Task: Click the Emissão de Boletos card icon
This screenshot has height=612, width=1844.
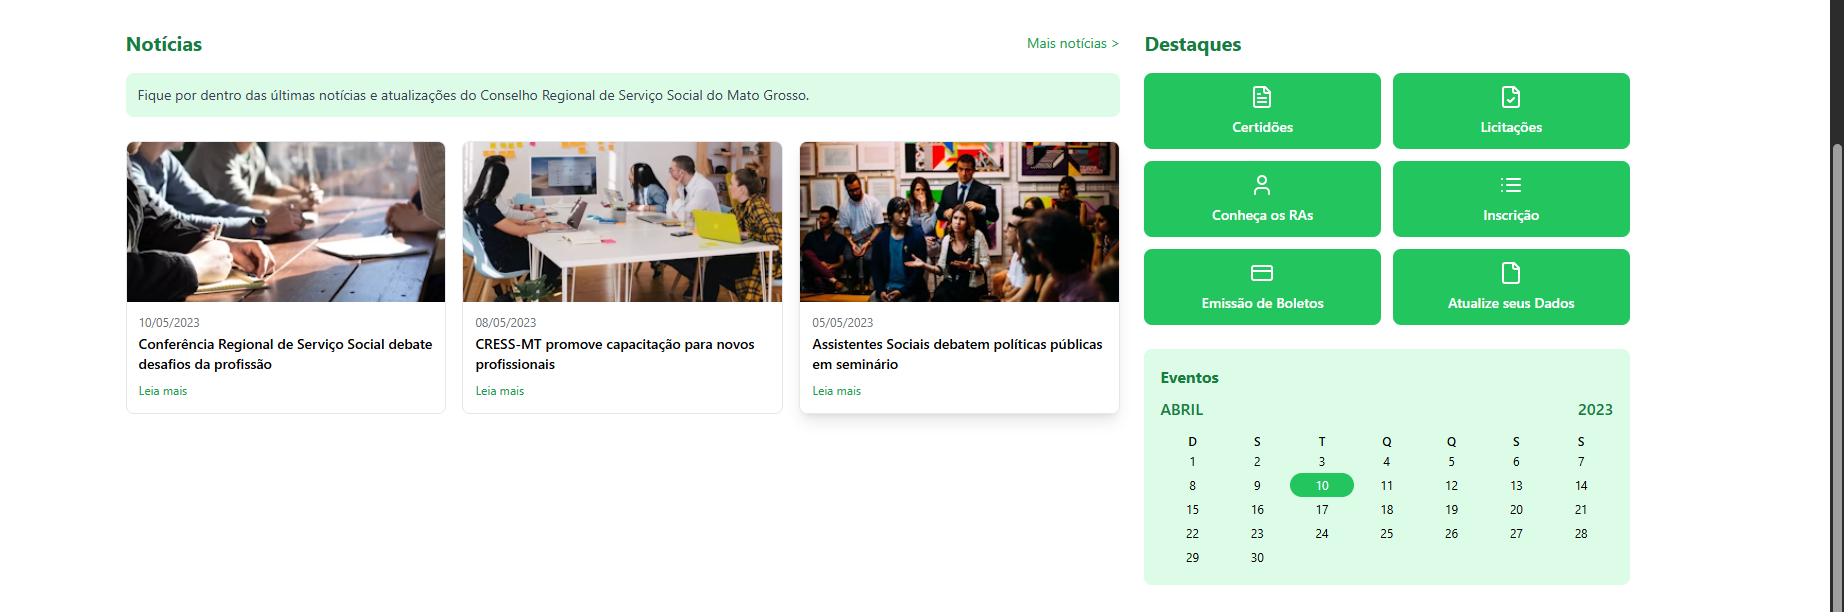Action: tap(1262, 273)
